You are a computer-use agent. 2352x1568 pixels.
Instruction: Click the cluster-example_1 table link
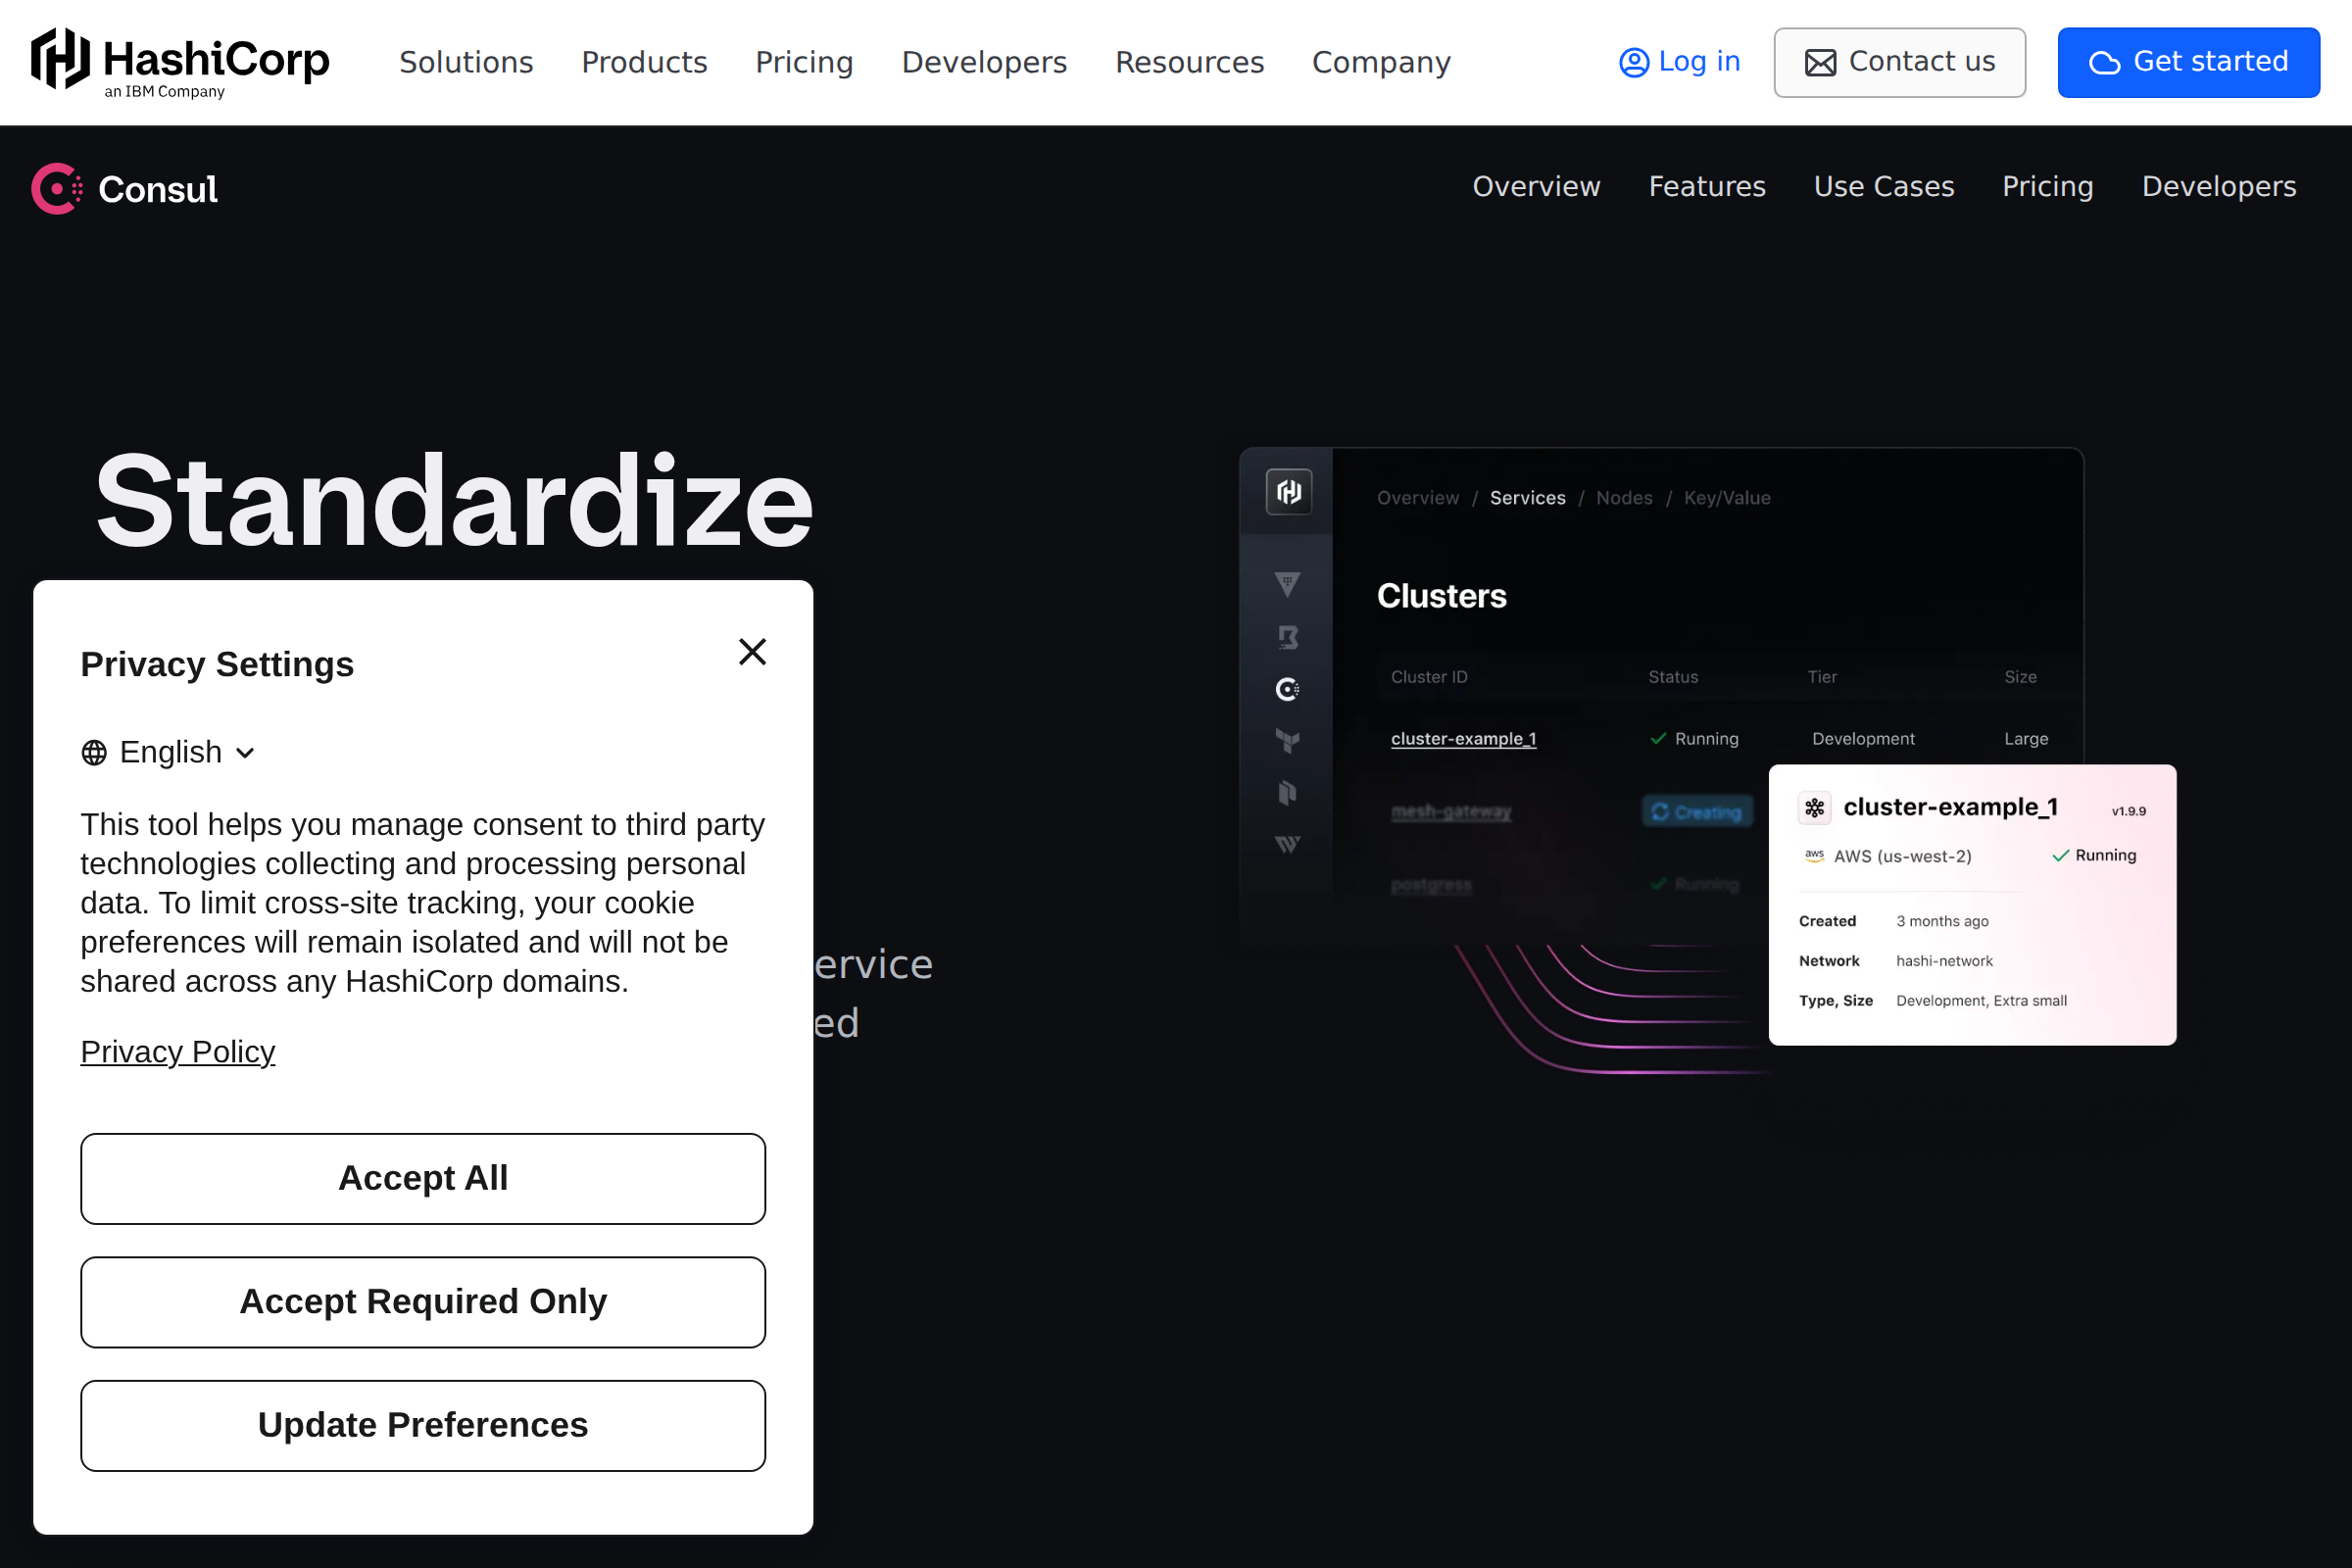1463,739
